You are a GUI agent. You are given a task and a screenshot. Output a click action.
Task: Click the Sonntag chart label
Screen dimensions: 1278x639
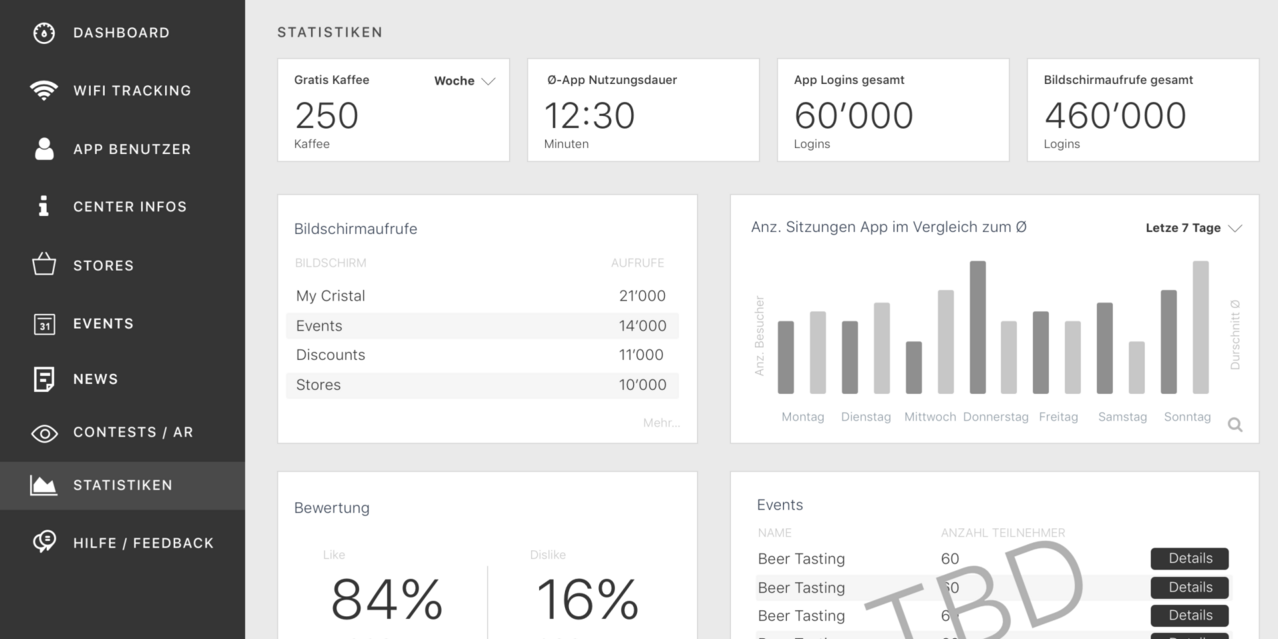coord(1187,417)
